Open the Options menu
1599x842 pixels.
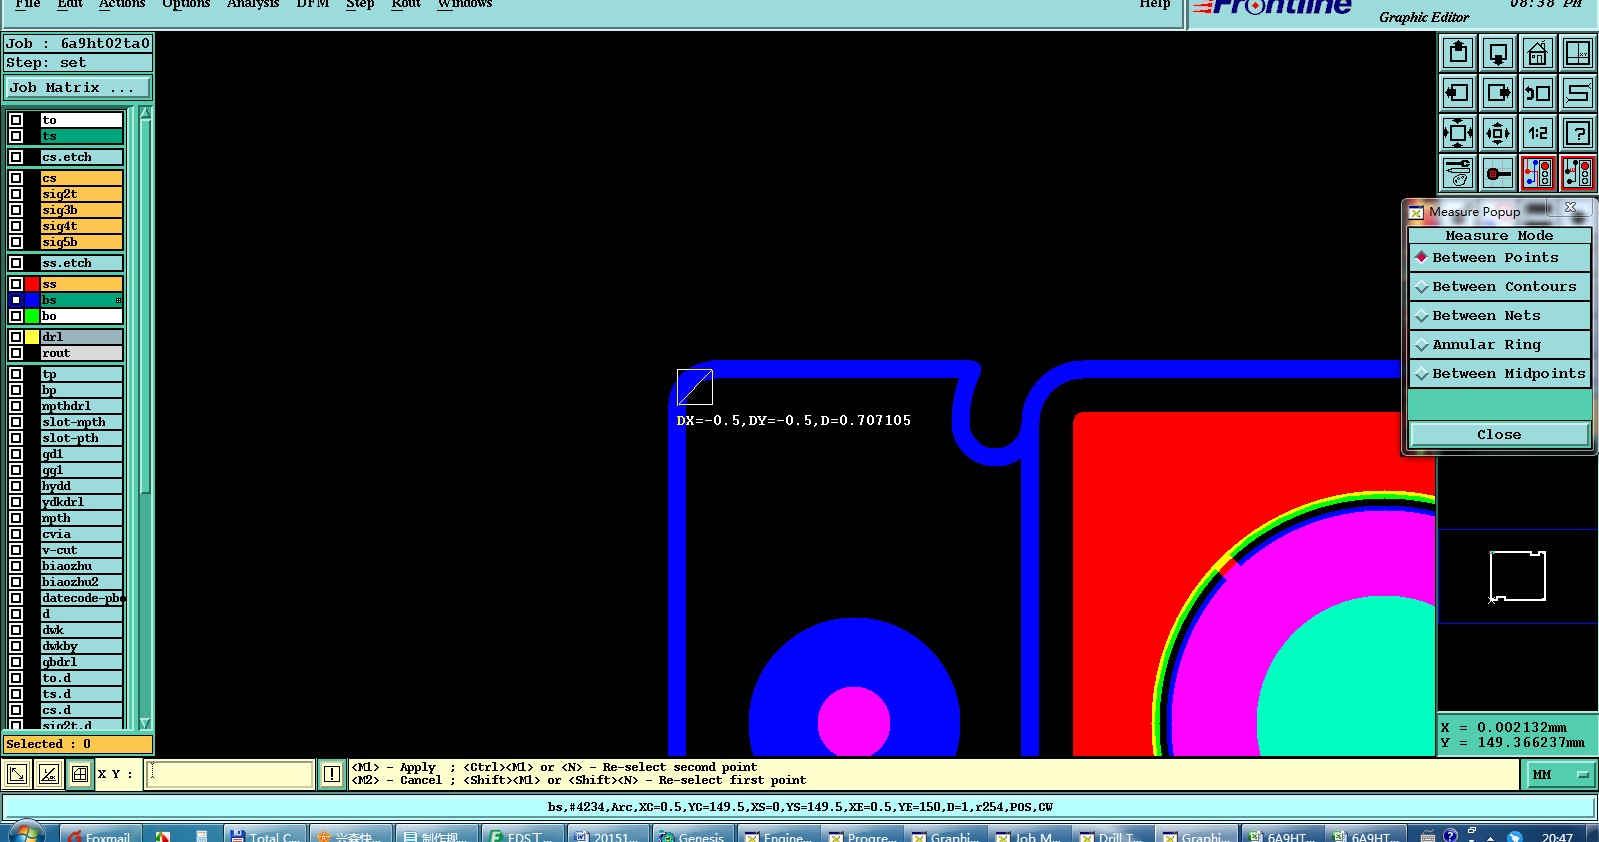(x=186, y=4)
